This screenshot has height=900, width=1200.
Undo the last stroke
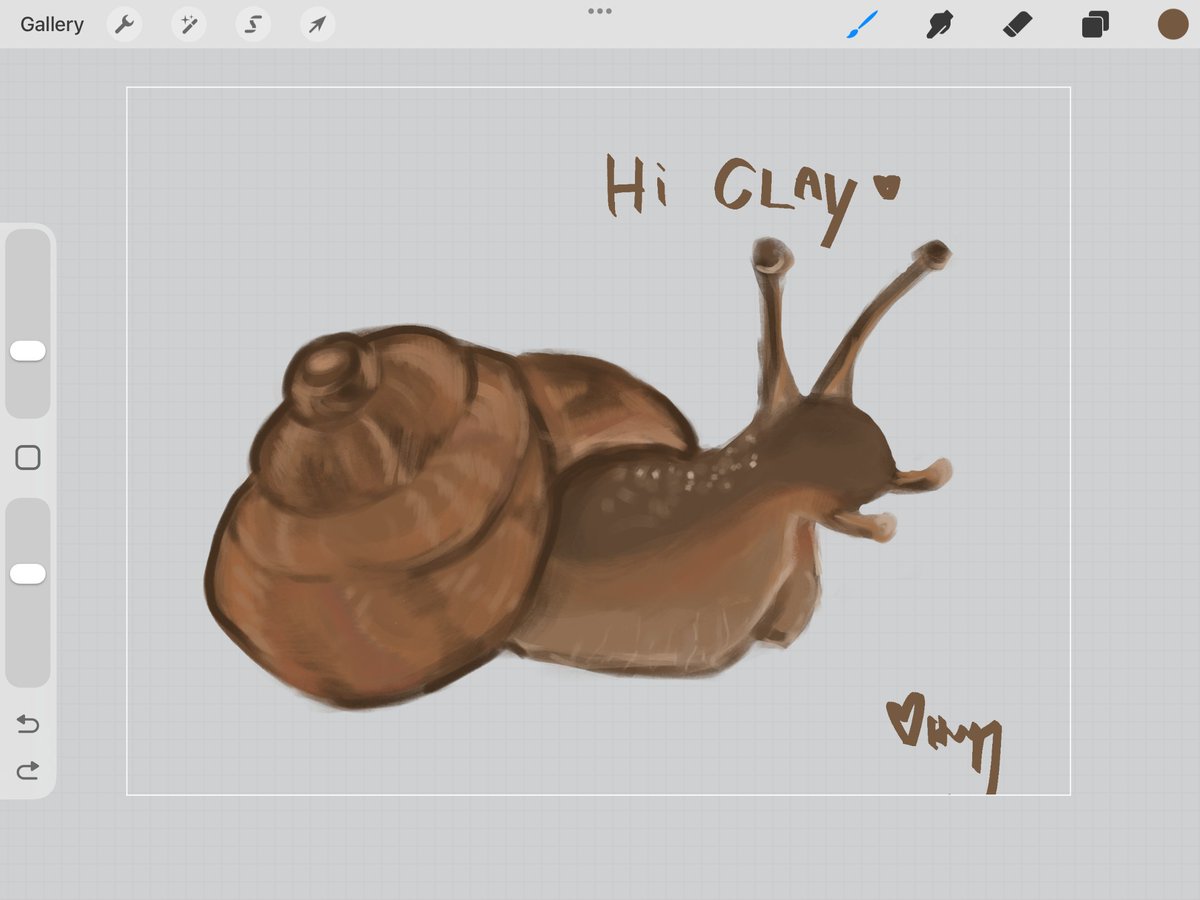tap(28, 724)
